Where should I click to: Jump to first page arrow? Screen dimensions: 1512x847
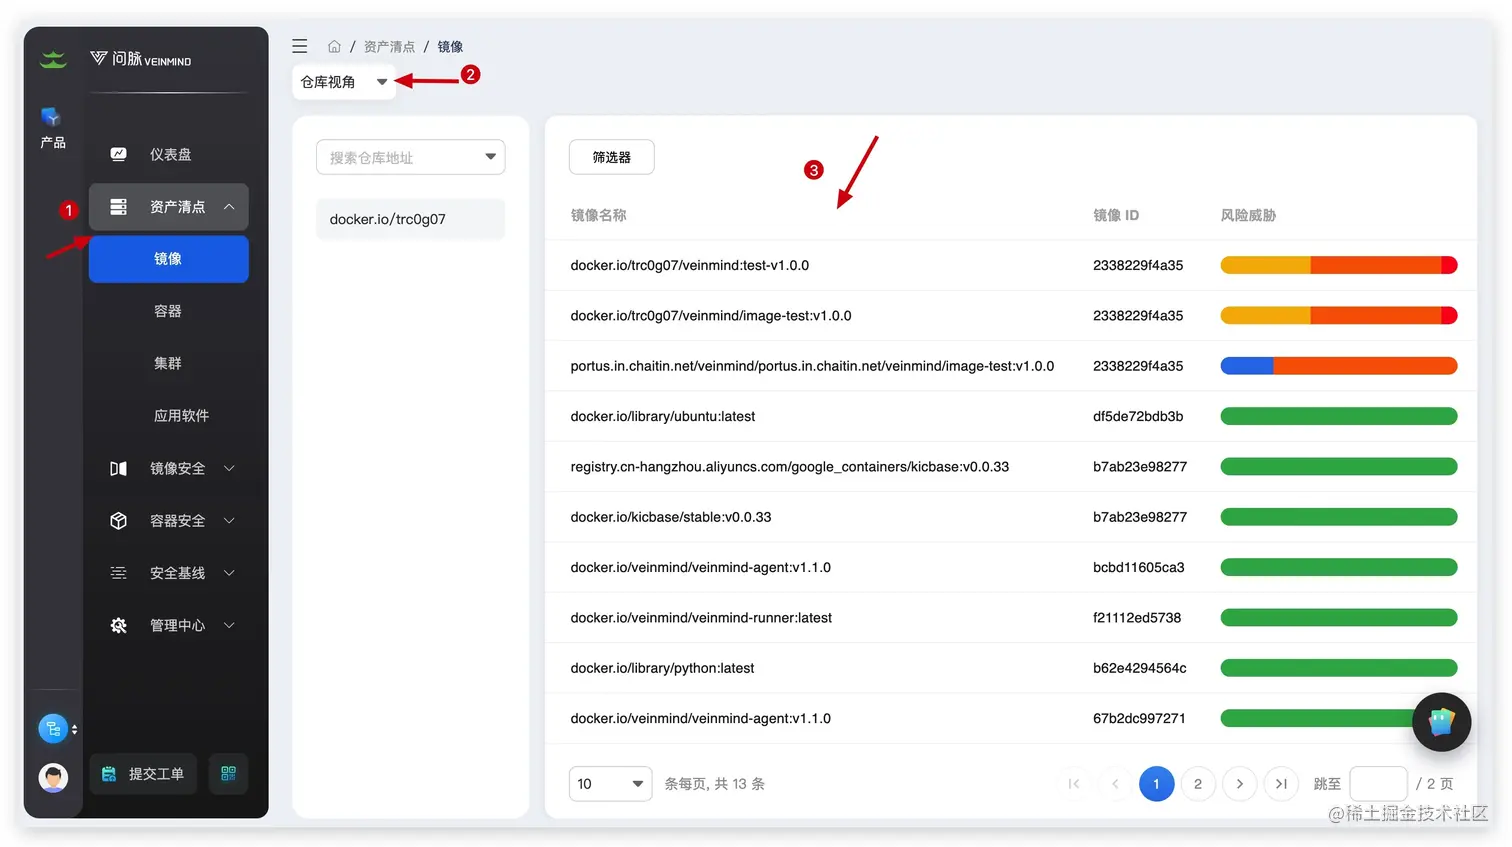point(1073,784)
